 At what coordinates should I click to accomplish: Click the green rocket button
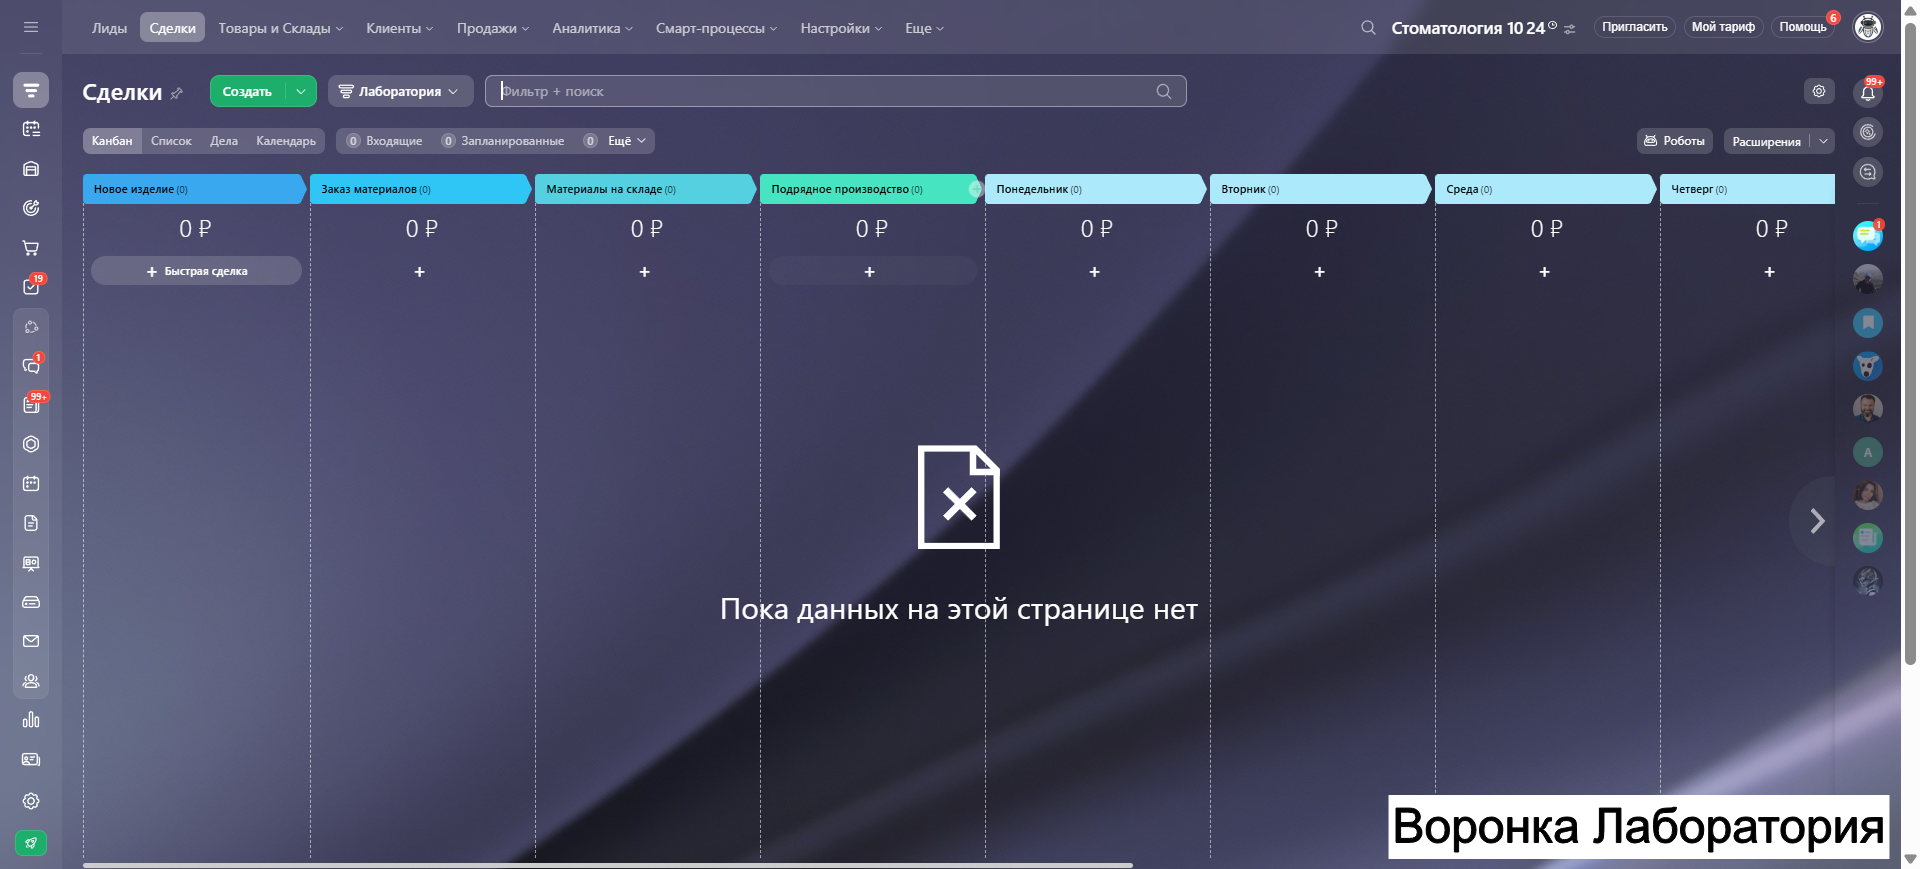point(31,843)
